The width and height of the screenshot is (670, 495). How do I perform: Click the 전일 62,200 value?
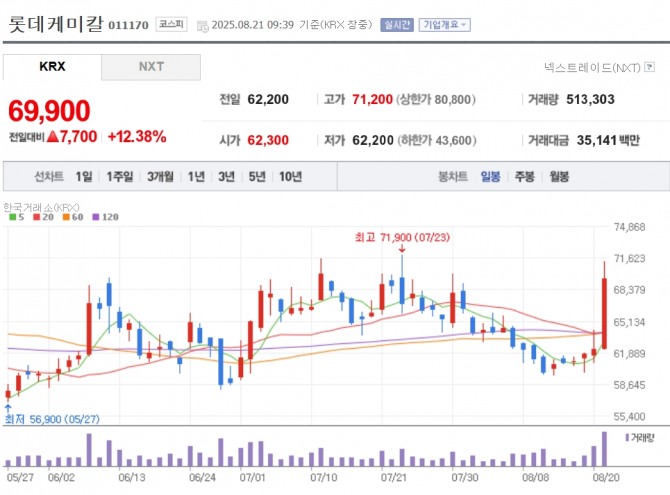268,99
